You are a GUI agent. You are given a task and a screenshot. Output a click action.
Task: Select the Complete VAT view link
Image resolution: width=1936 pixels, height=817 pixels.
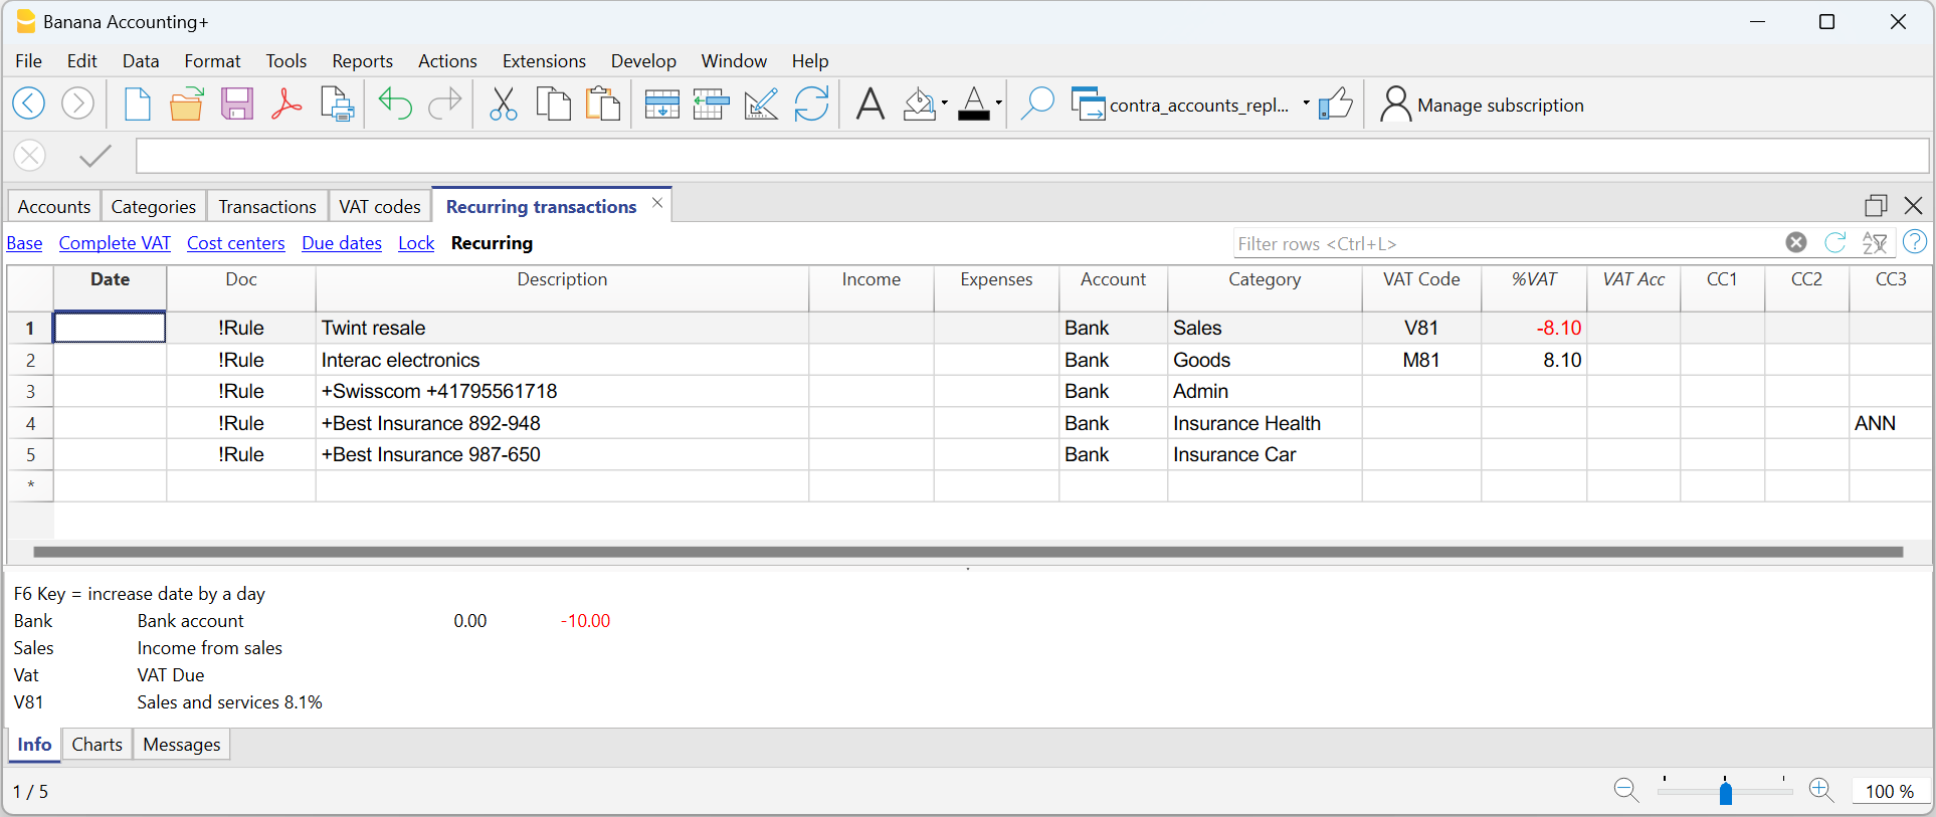click(114, 243)
